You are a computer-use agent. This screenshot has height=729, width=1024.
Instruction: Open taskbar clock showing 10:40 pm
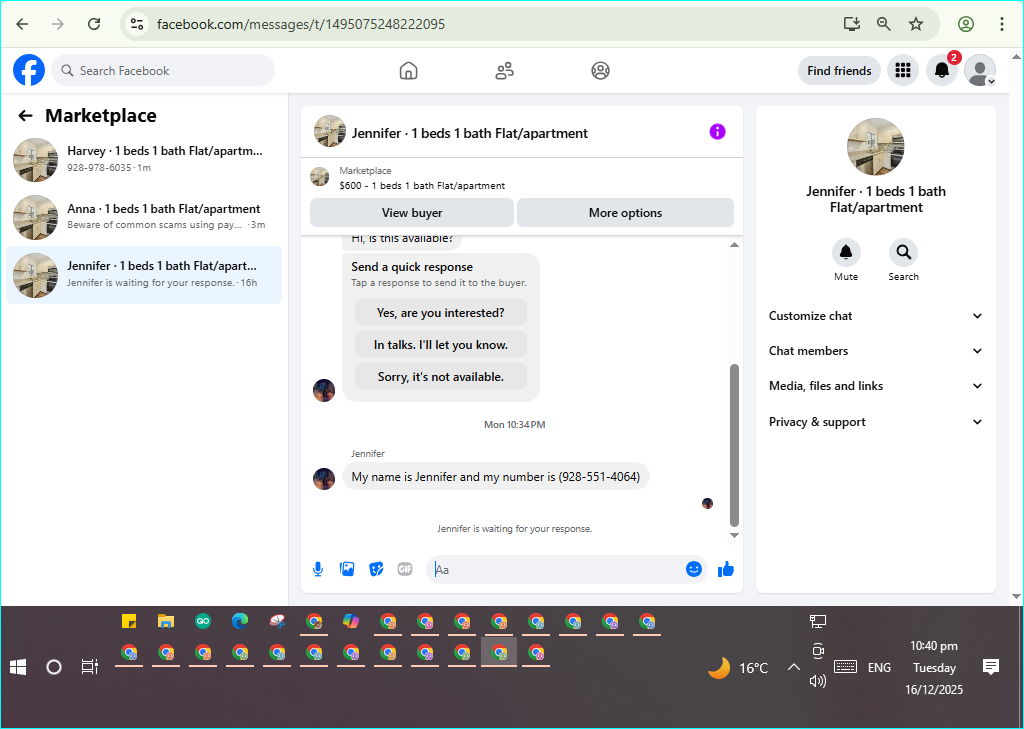tap(934, 668)
